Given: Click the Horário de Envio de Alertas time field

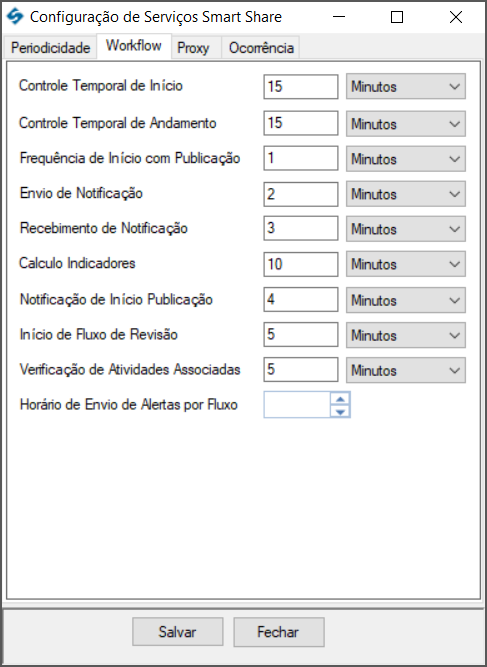Looking at the screenshot, I should point(297,405).
